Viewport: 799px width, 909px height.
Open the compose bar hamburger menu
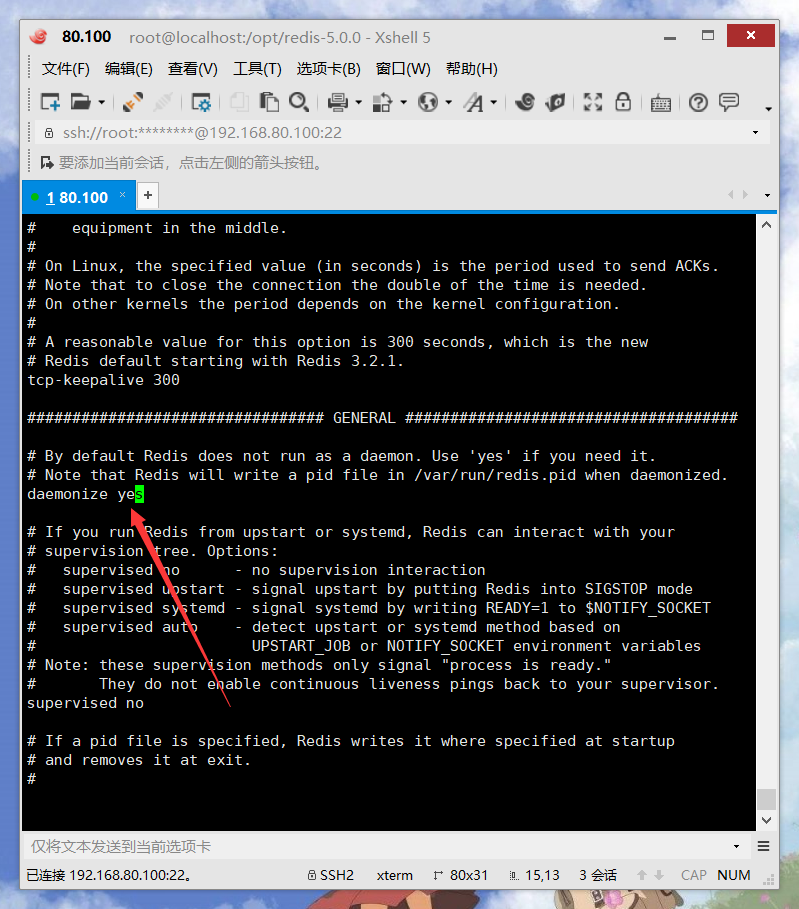tap(764, 846)
